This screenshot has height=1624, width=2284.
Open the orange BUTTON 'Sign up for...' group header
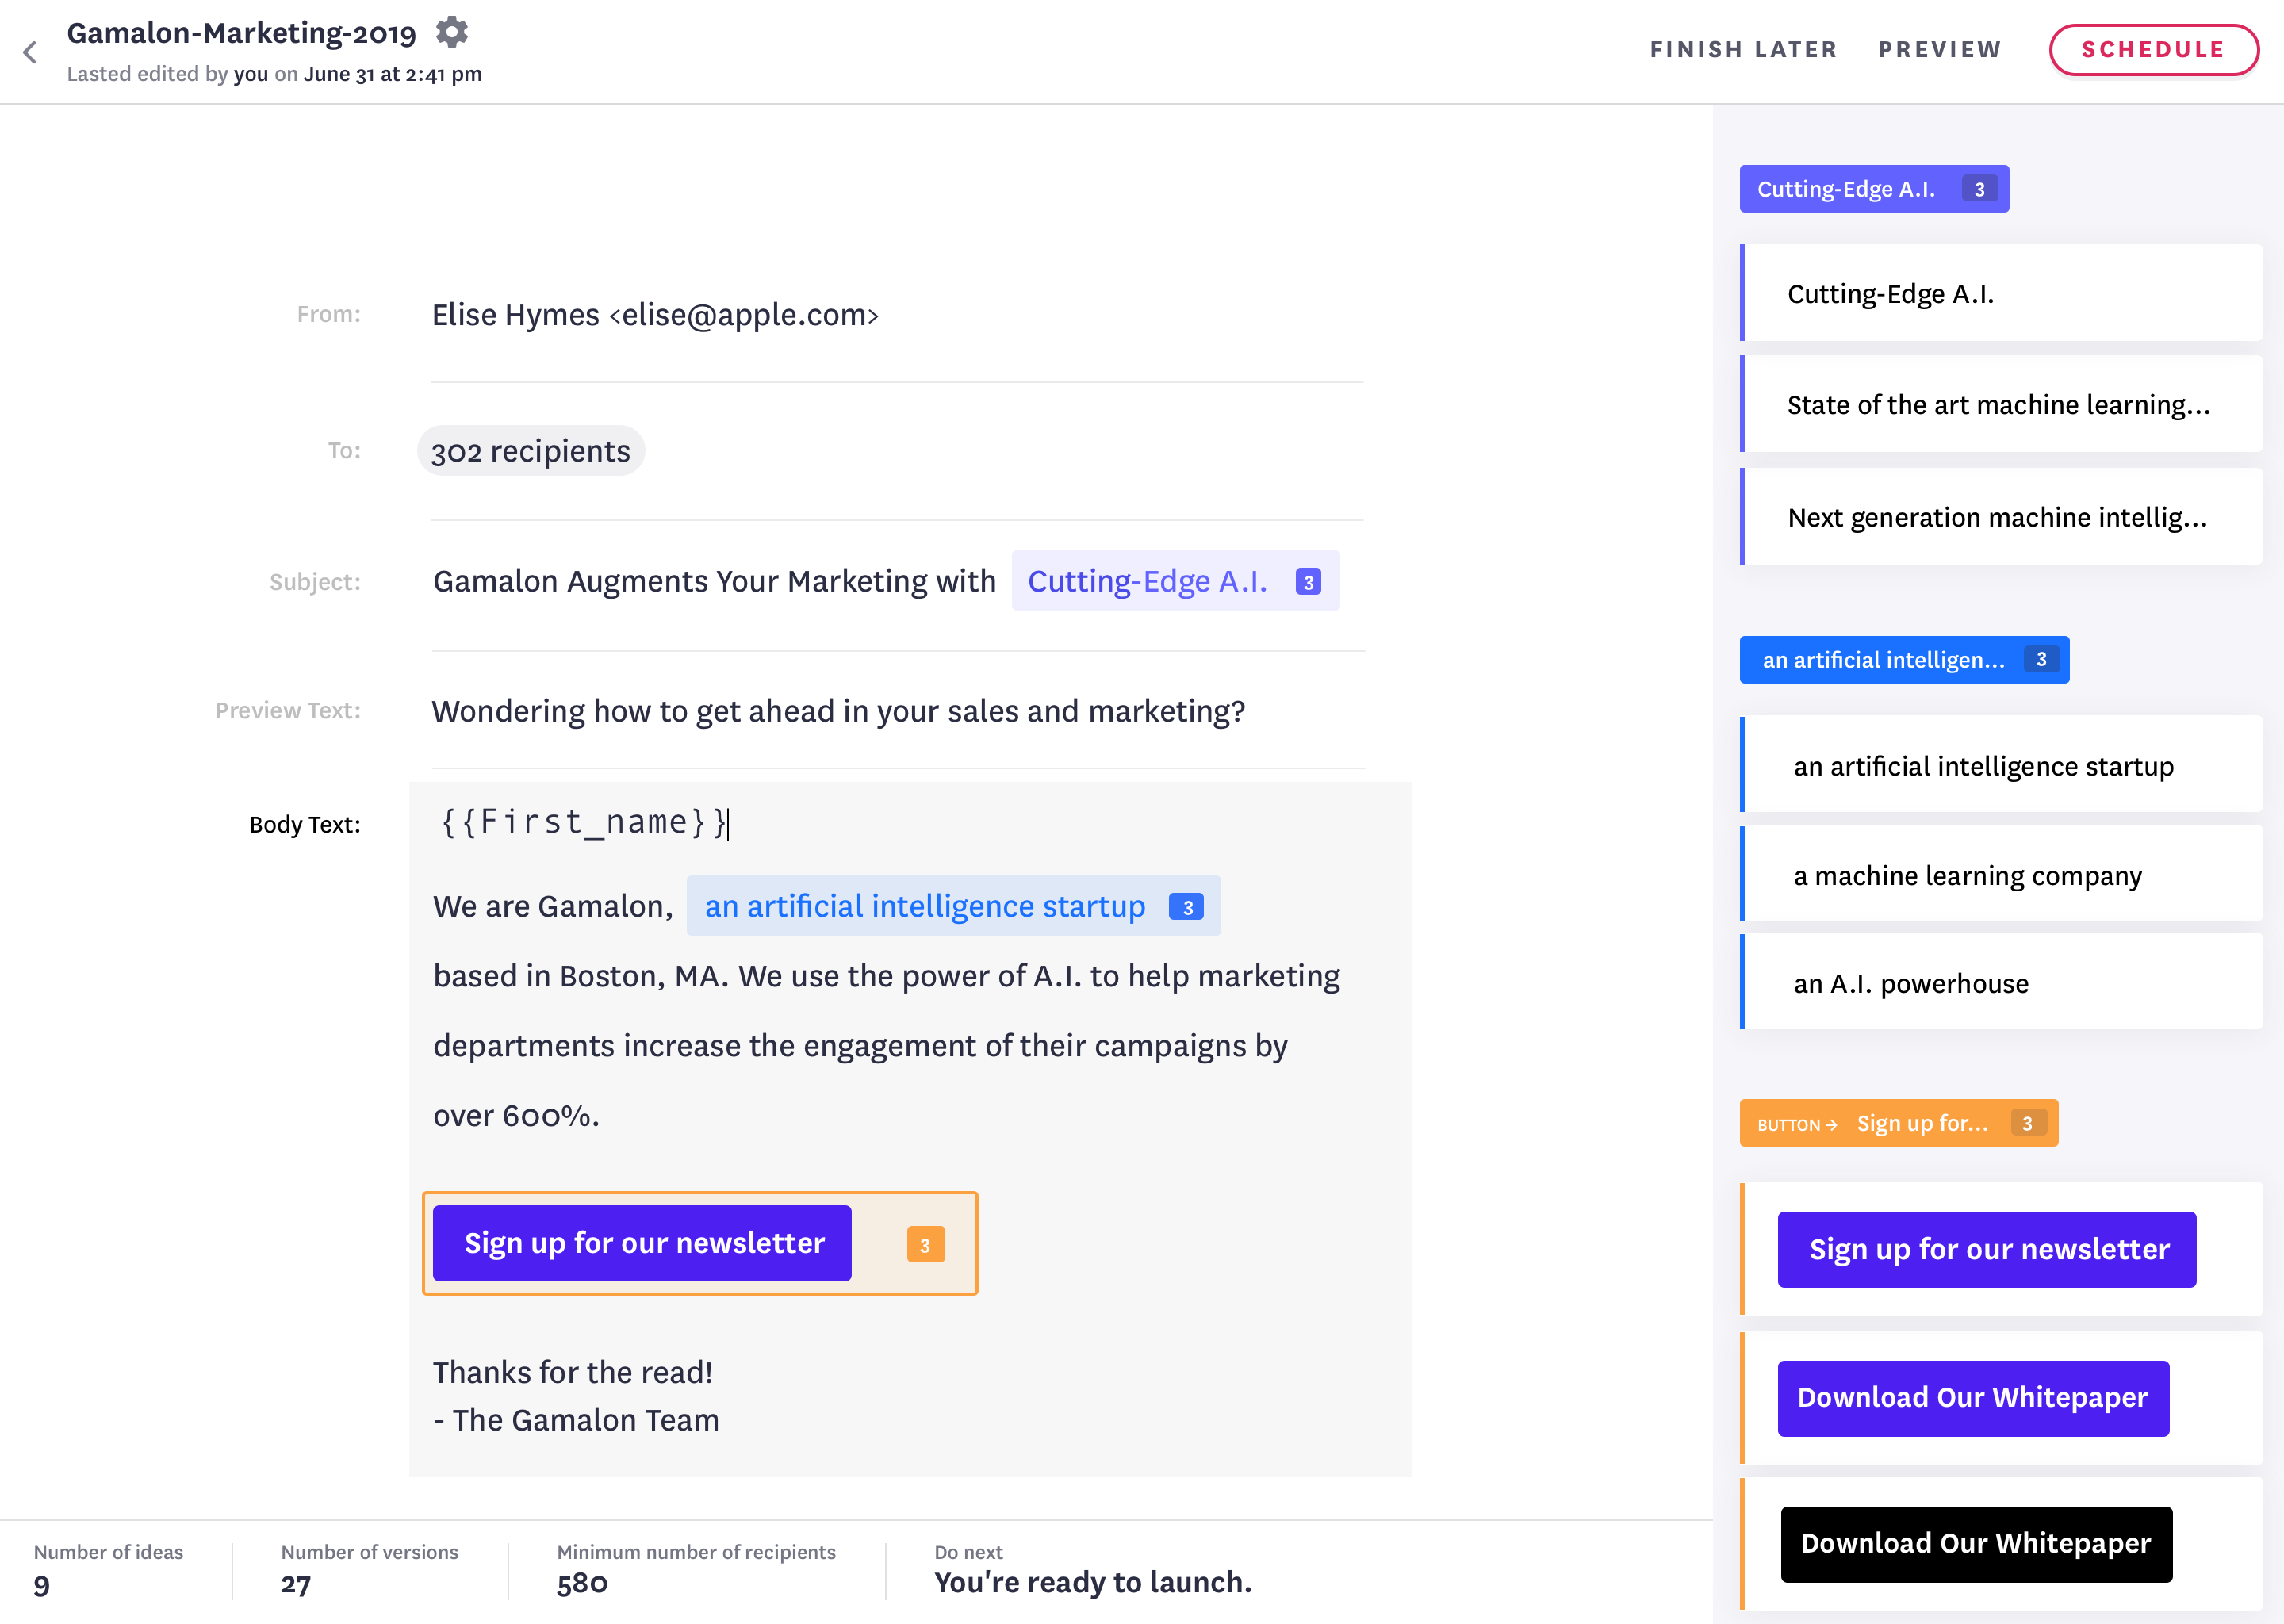click(x=1899, y=1123)
